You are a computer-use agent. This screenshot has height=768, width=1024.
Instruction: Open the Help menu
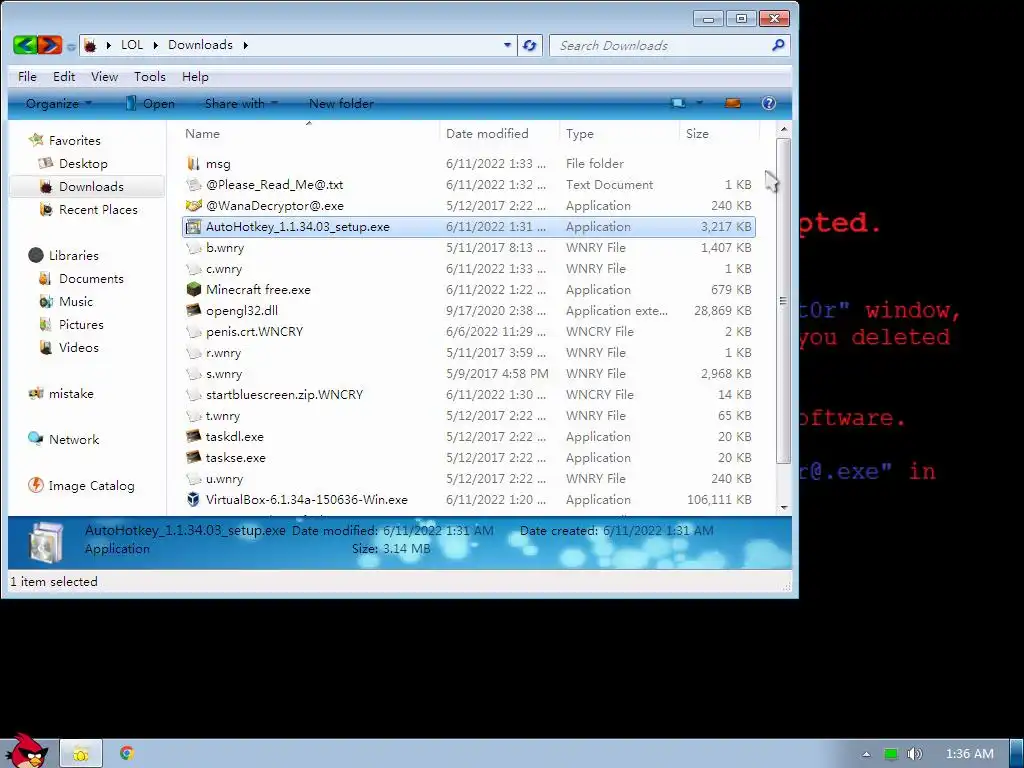(x=195, y=76)
